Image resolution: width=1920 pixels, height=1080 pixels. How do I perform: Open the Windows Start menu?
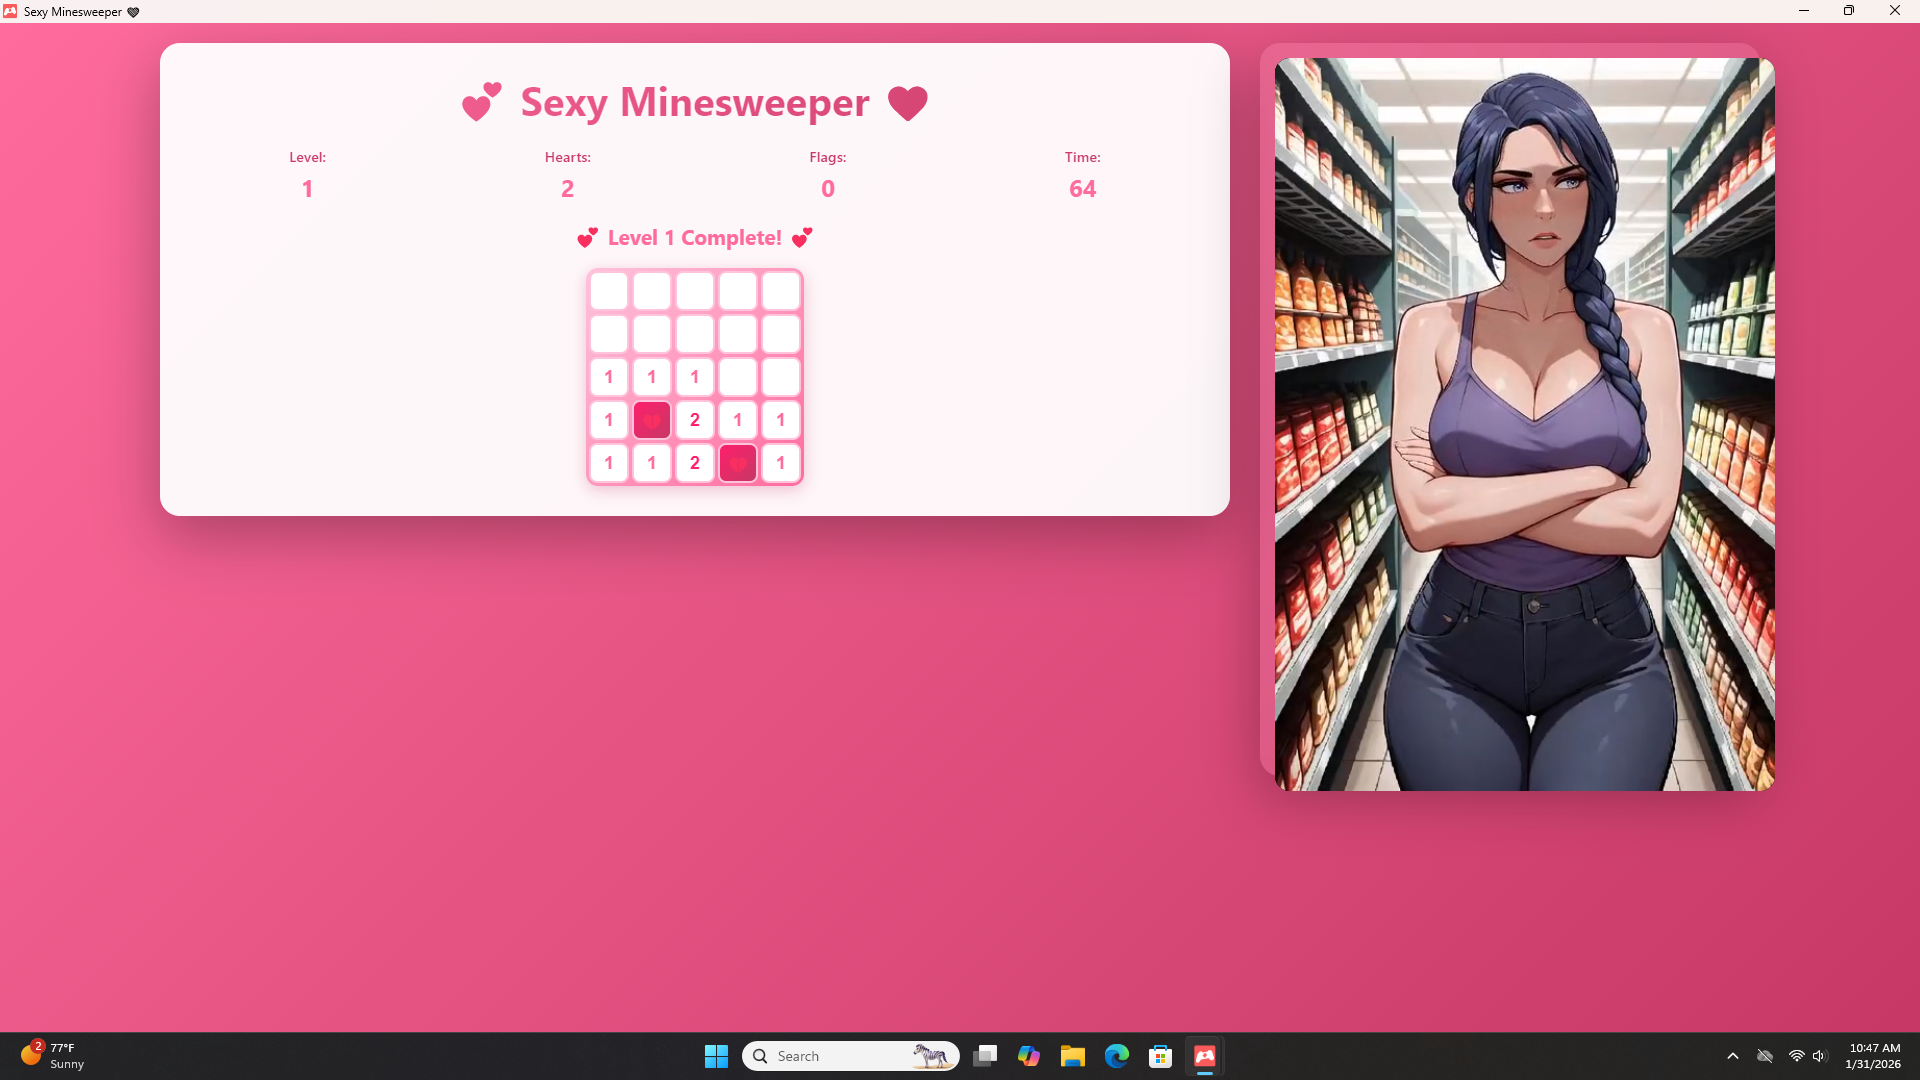click(716, 1056)
